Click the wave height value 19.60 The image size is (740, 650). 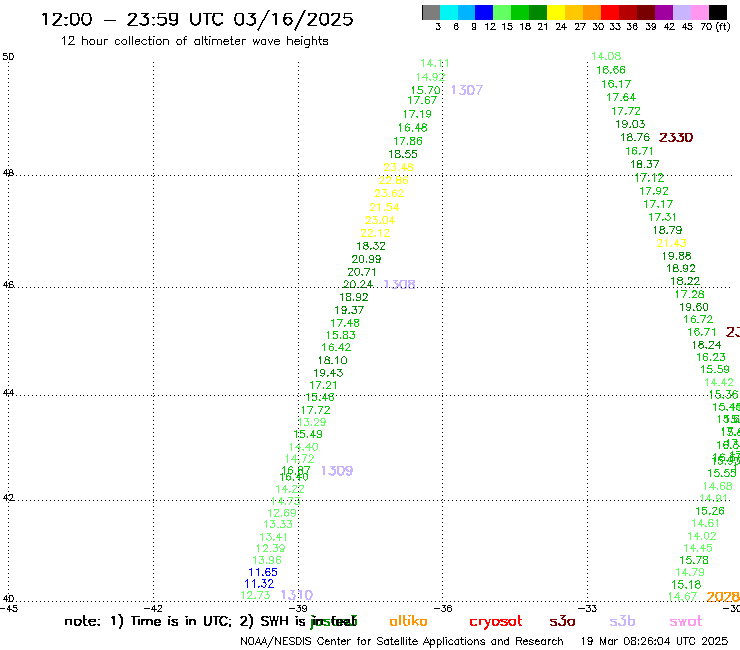(x=694, y=307)
